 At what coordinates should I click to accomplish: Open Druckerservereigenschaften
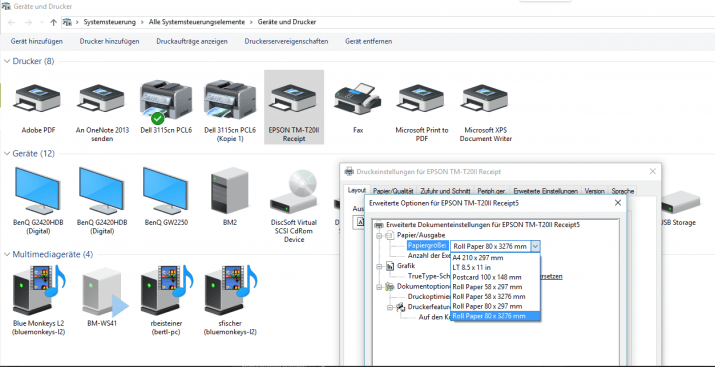286,41
